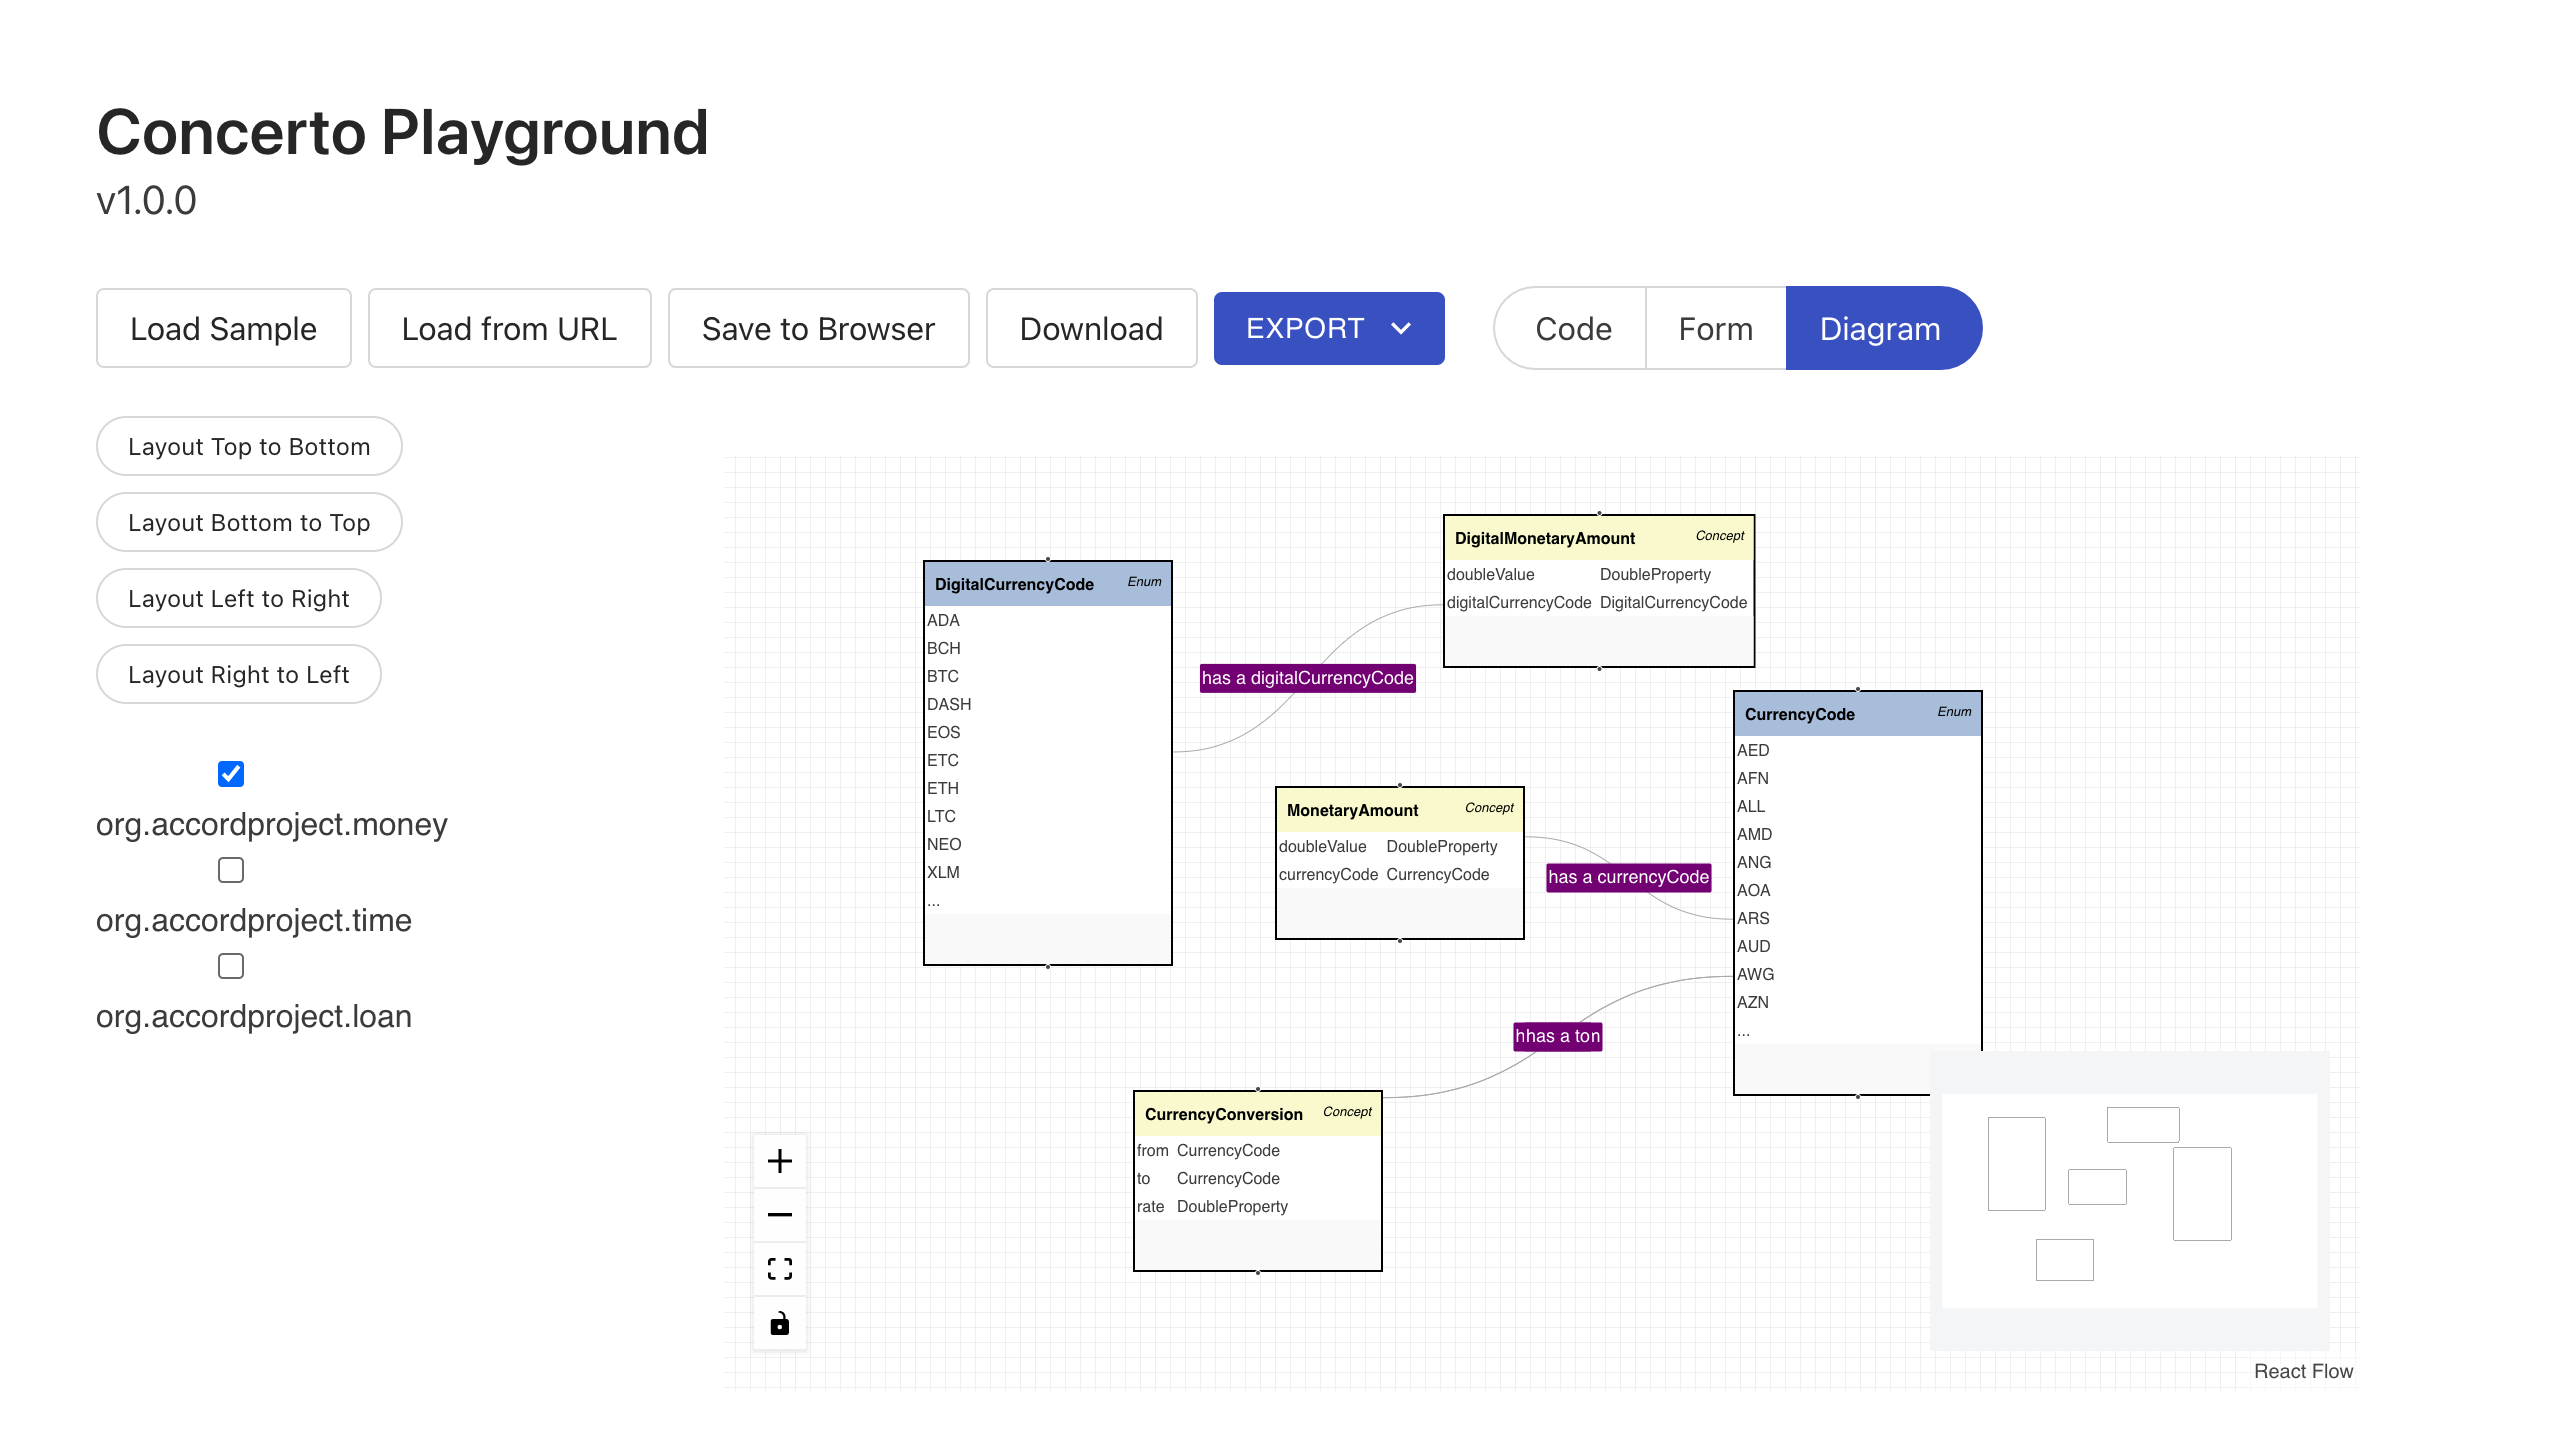Click the 'has a currencyCode' edge label
This screenshot has width=2560, height=1448.
(1629, 877)
